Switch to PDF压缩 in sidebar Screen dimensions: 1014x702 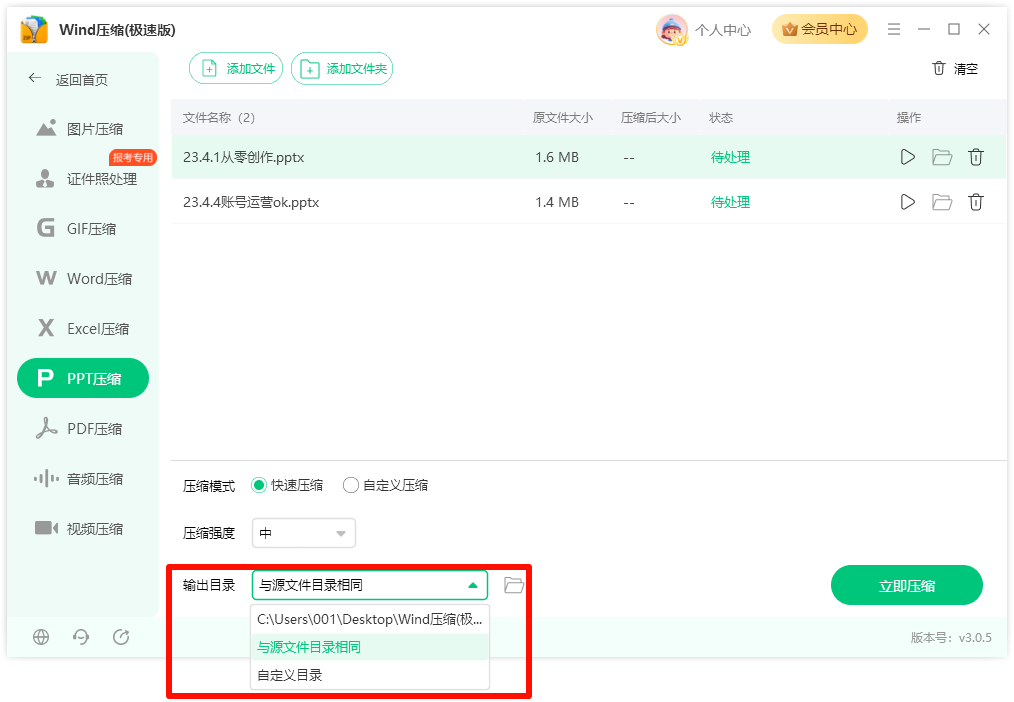79,429
